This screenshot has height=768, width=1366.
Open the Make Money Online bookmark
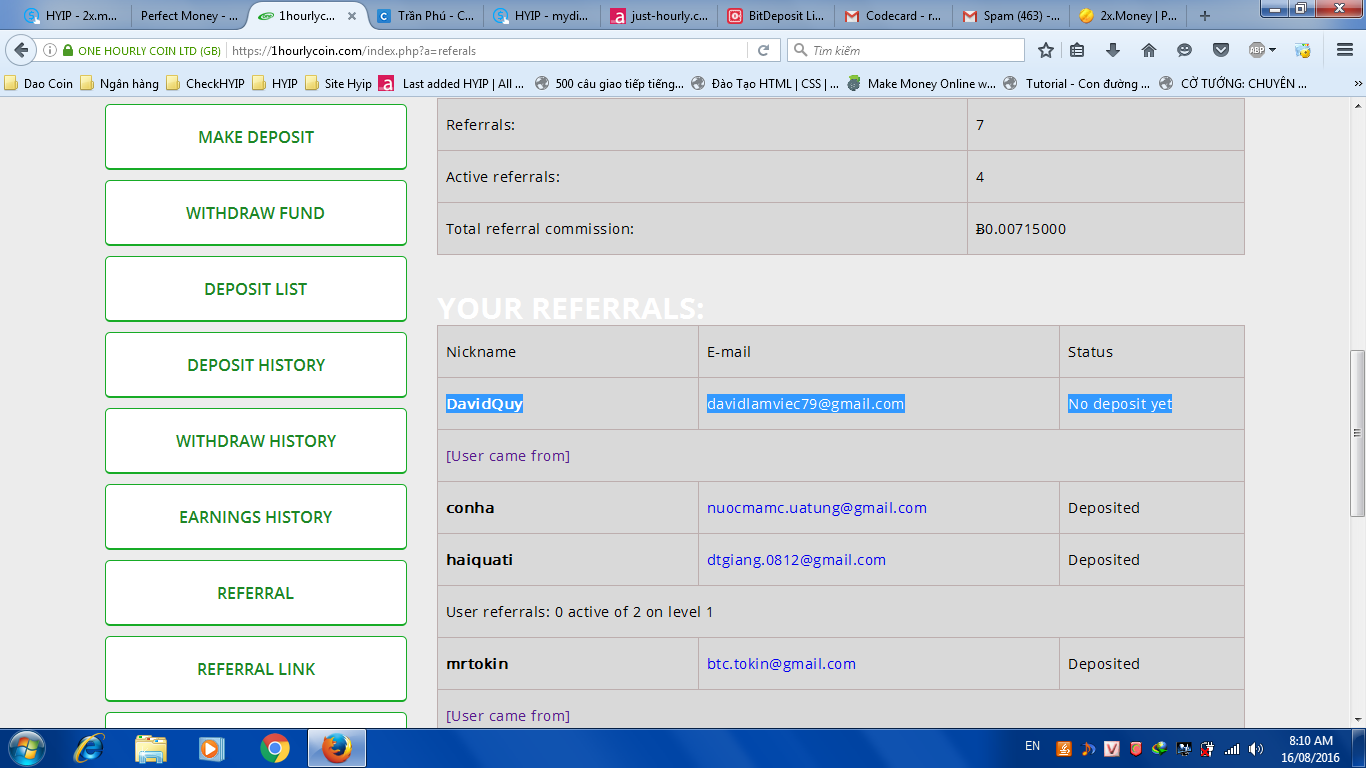coord(922,84)
